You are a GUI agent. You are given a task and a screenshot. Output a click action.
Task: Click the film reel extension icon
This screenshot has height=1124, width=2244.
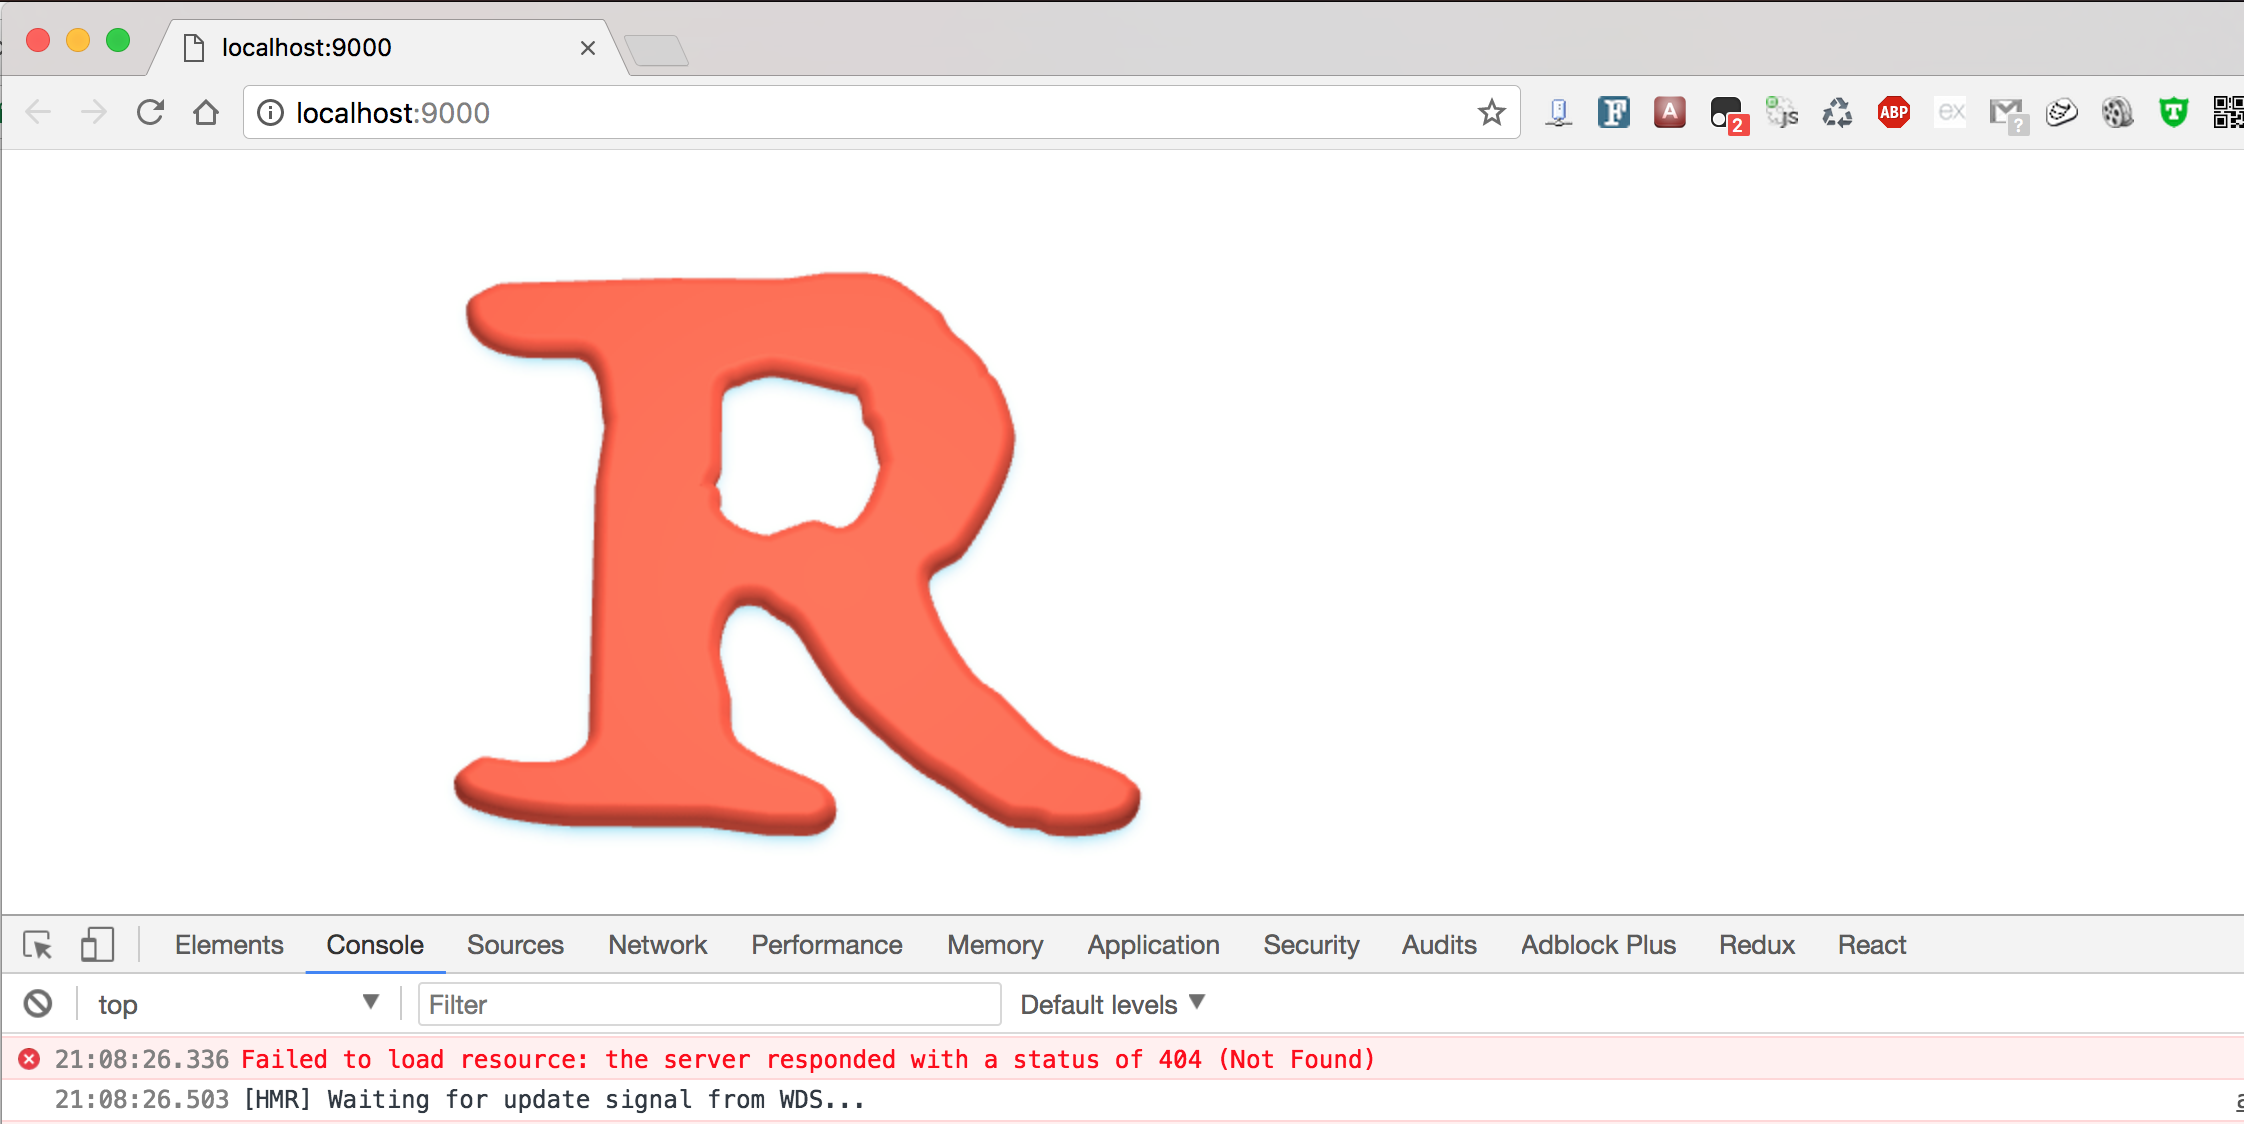point(2117,113)
